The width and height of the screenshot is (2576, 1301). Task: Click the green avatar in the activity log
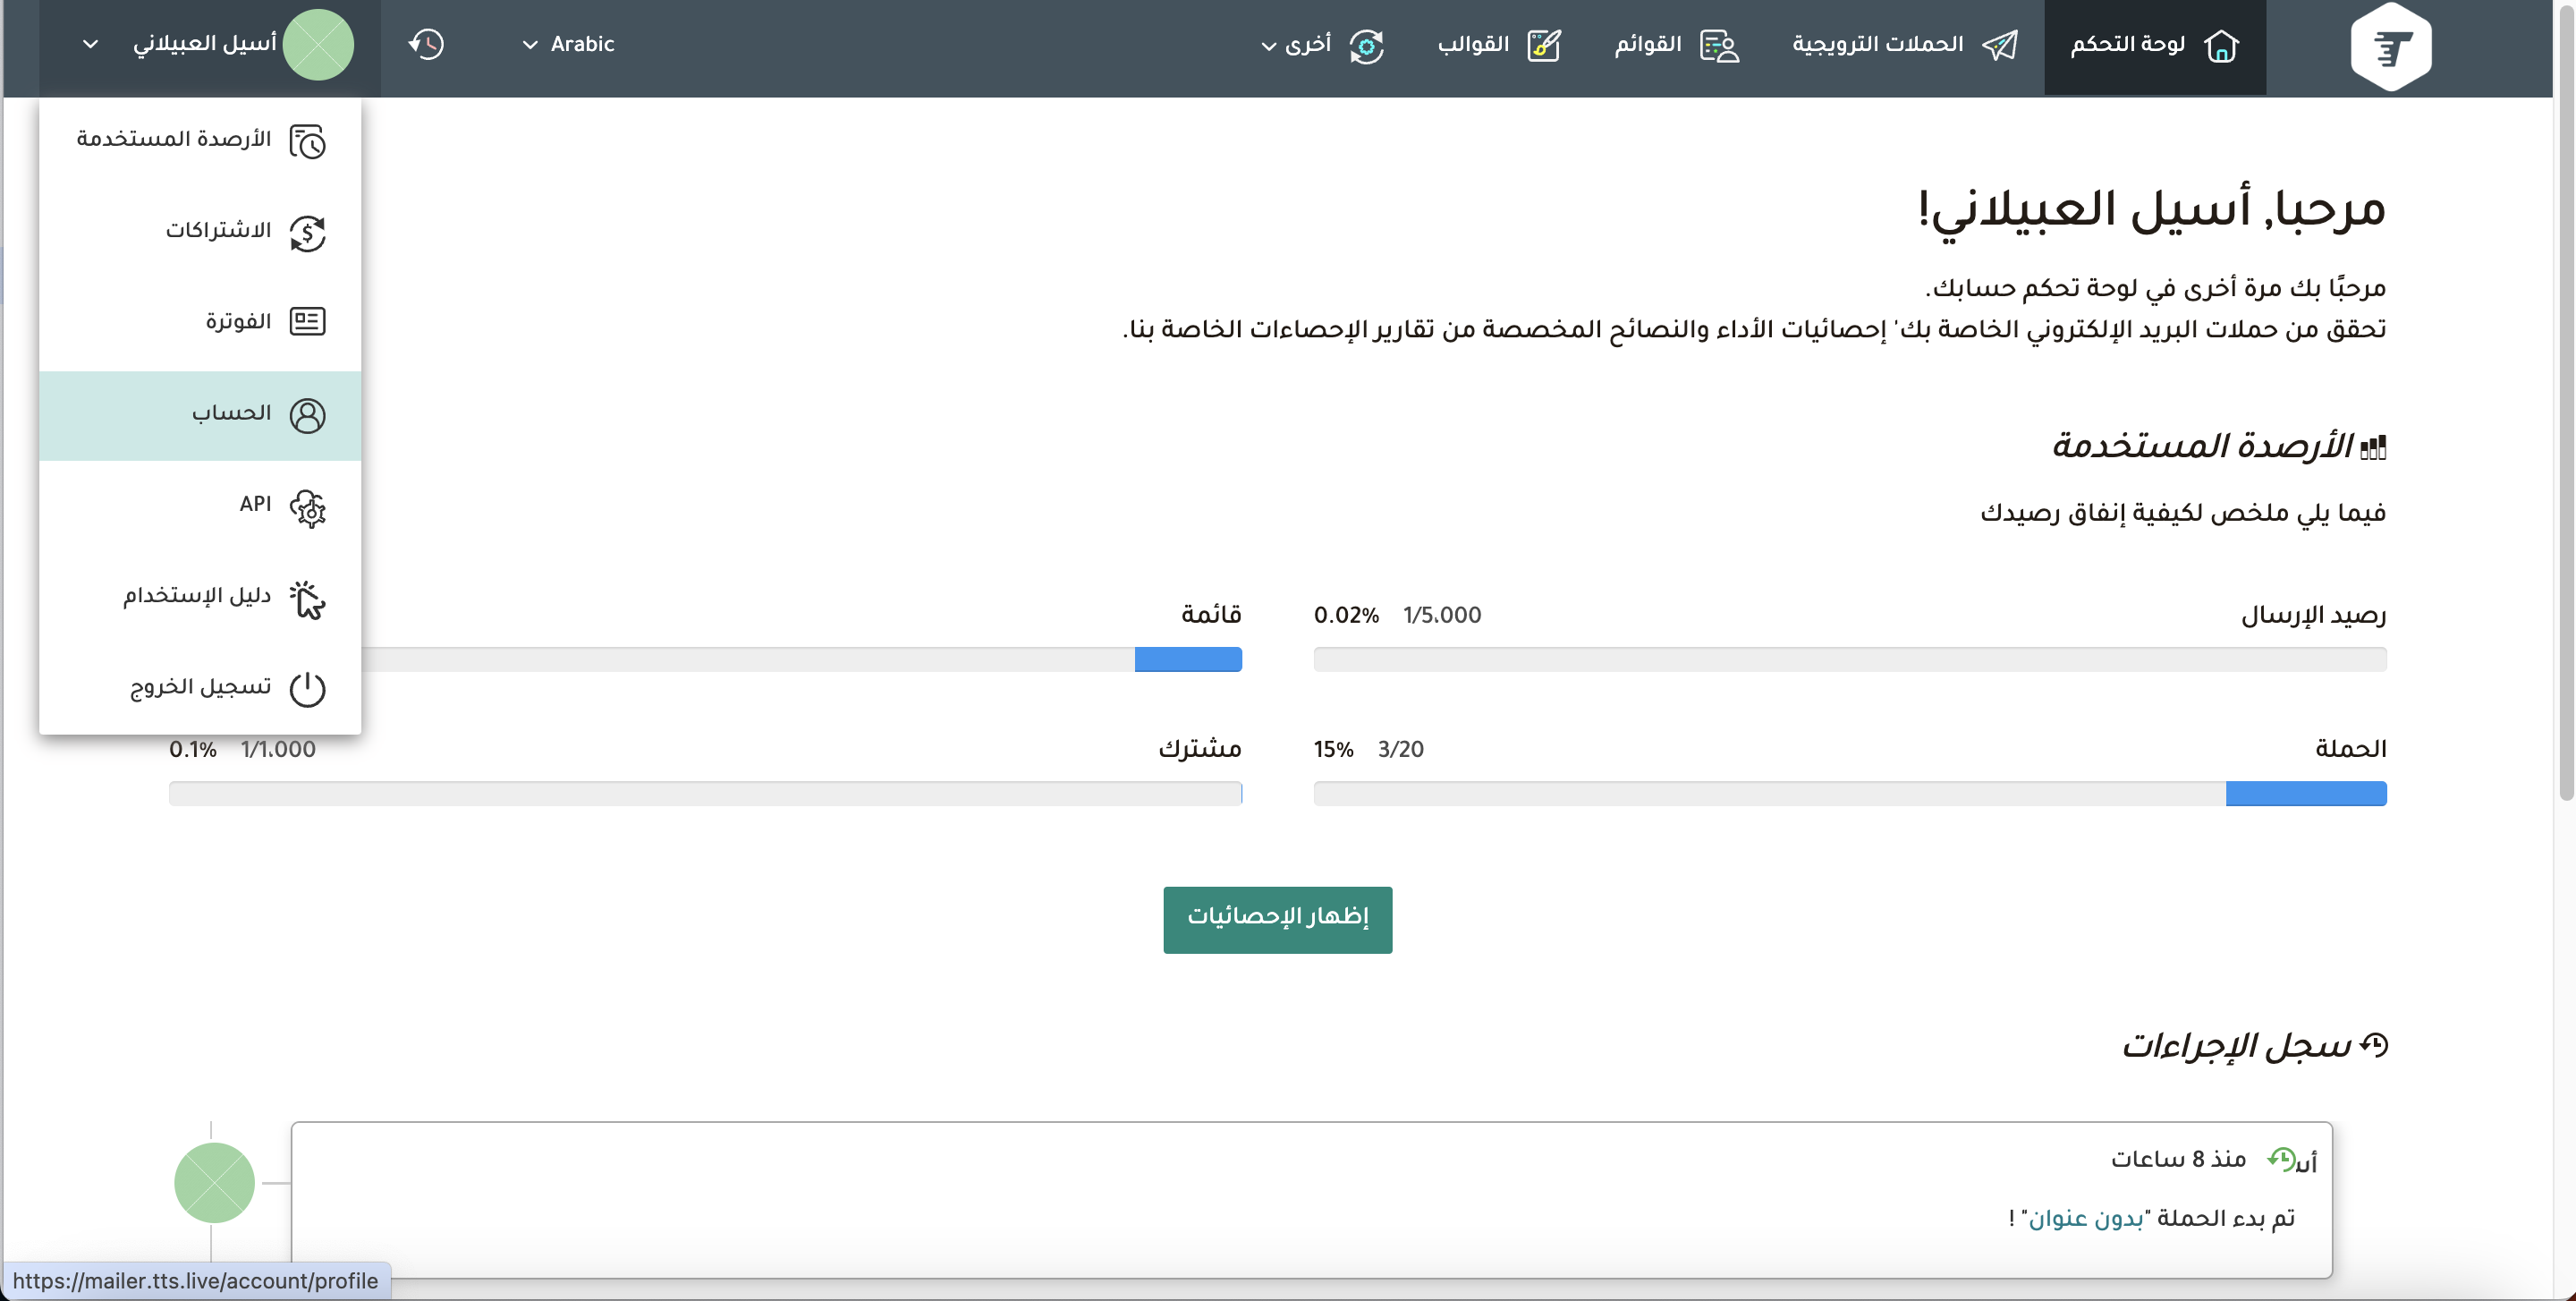(214, 1182)
